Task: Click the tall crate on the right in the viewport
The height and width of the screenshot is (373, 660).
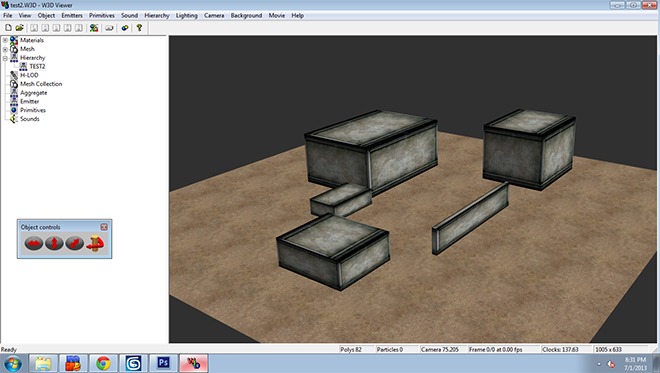Action: pos(529,149)
